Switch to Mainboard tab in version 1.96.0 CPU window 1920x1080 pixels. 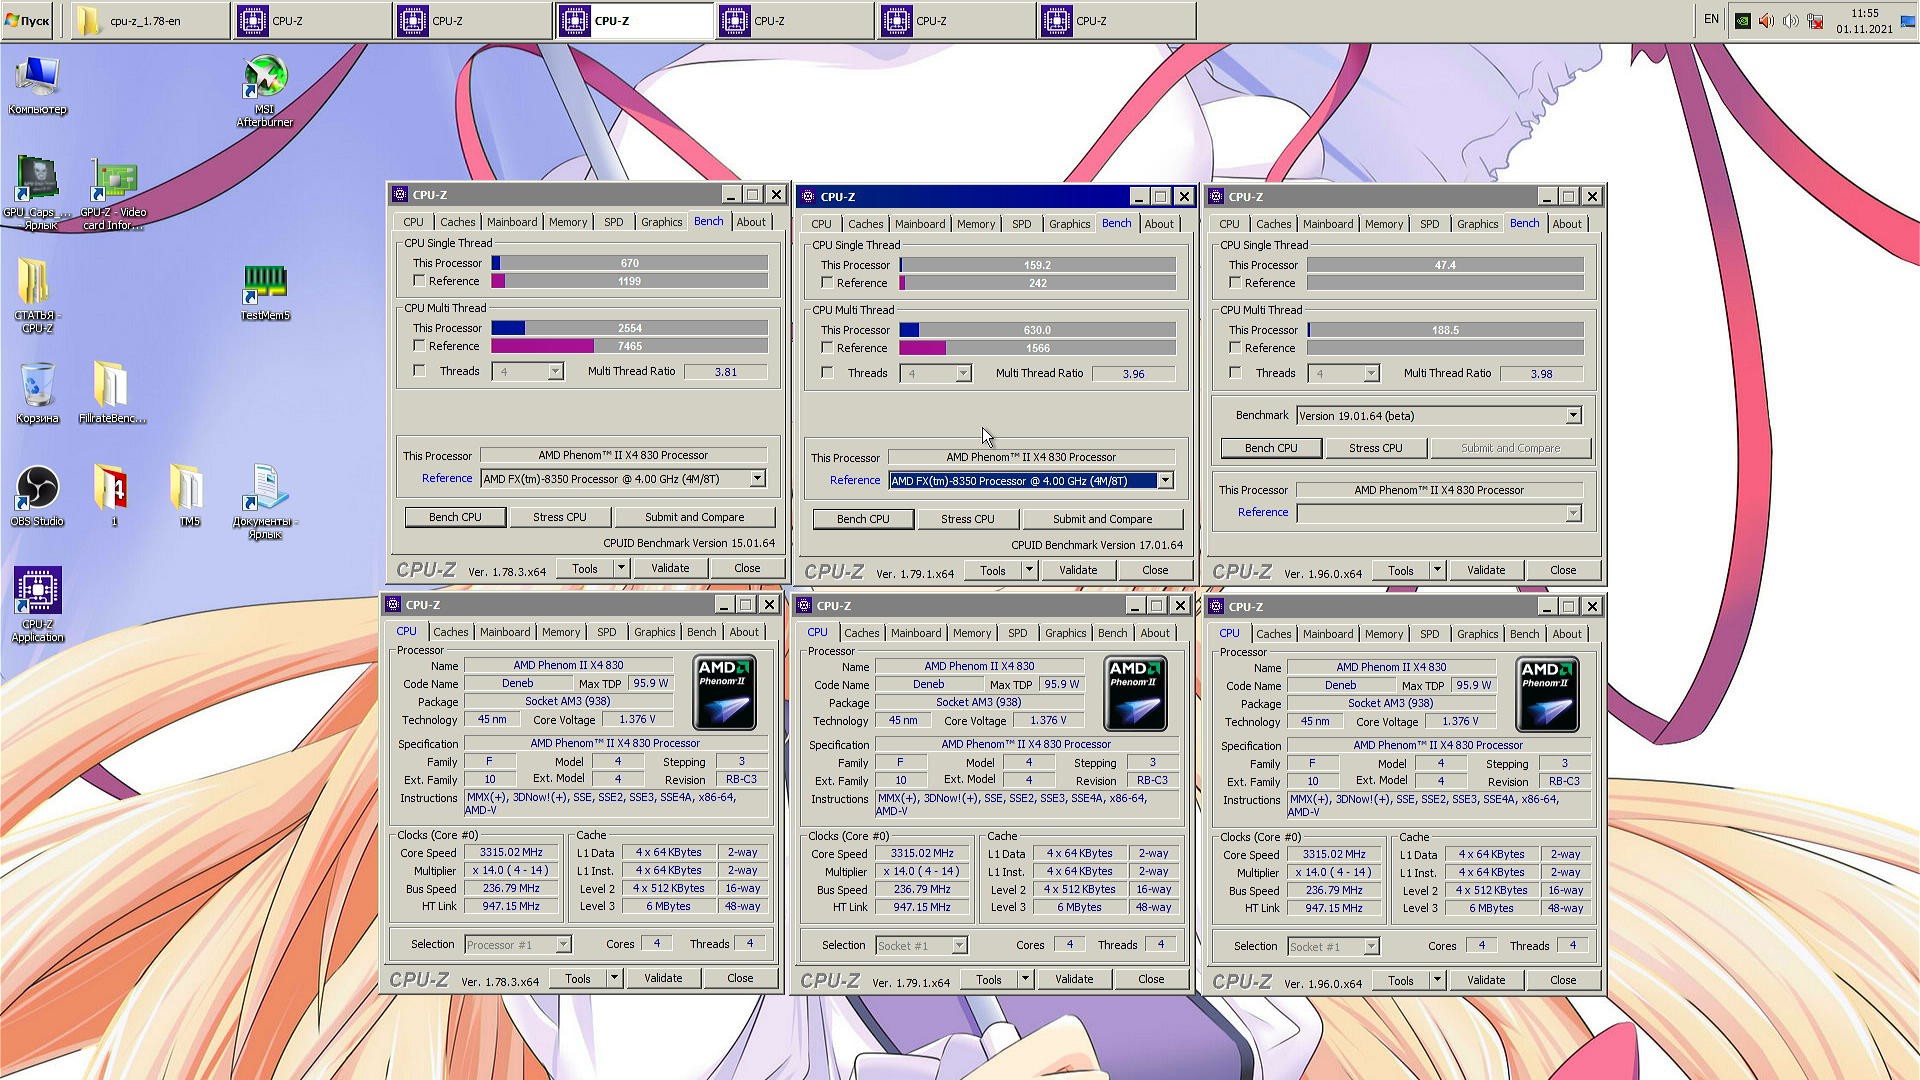pyautogui.click(x=1327, y=634)
